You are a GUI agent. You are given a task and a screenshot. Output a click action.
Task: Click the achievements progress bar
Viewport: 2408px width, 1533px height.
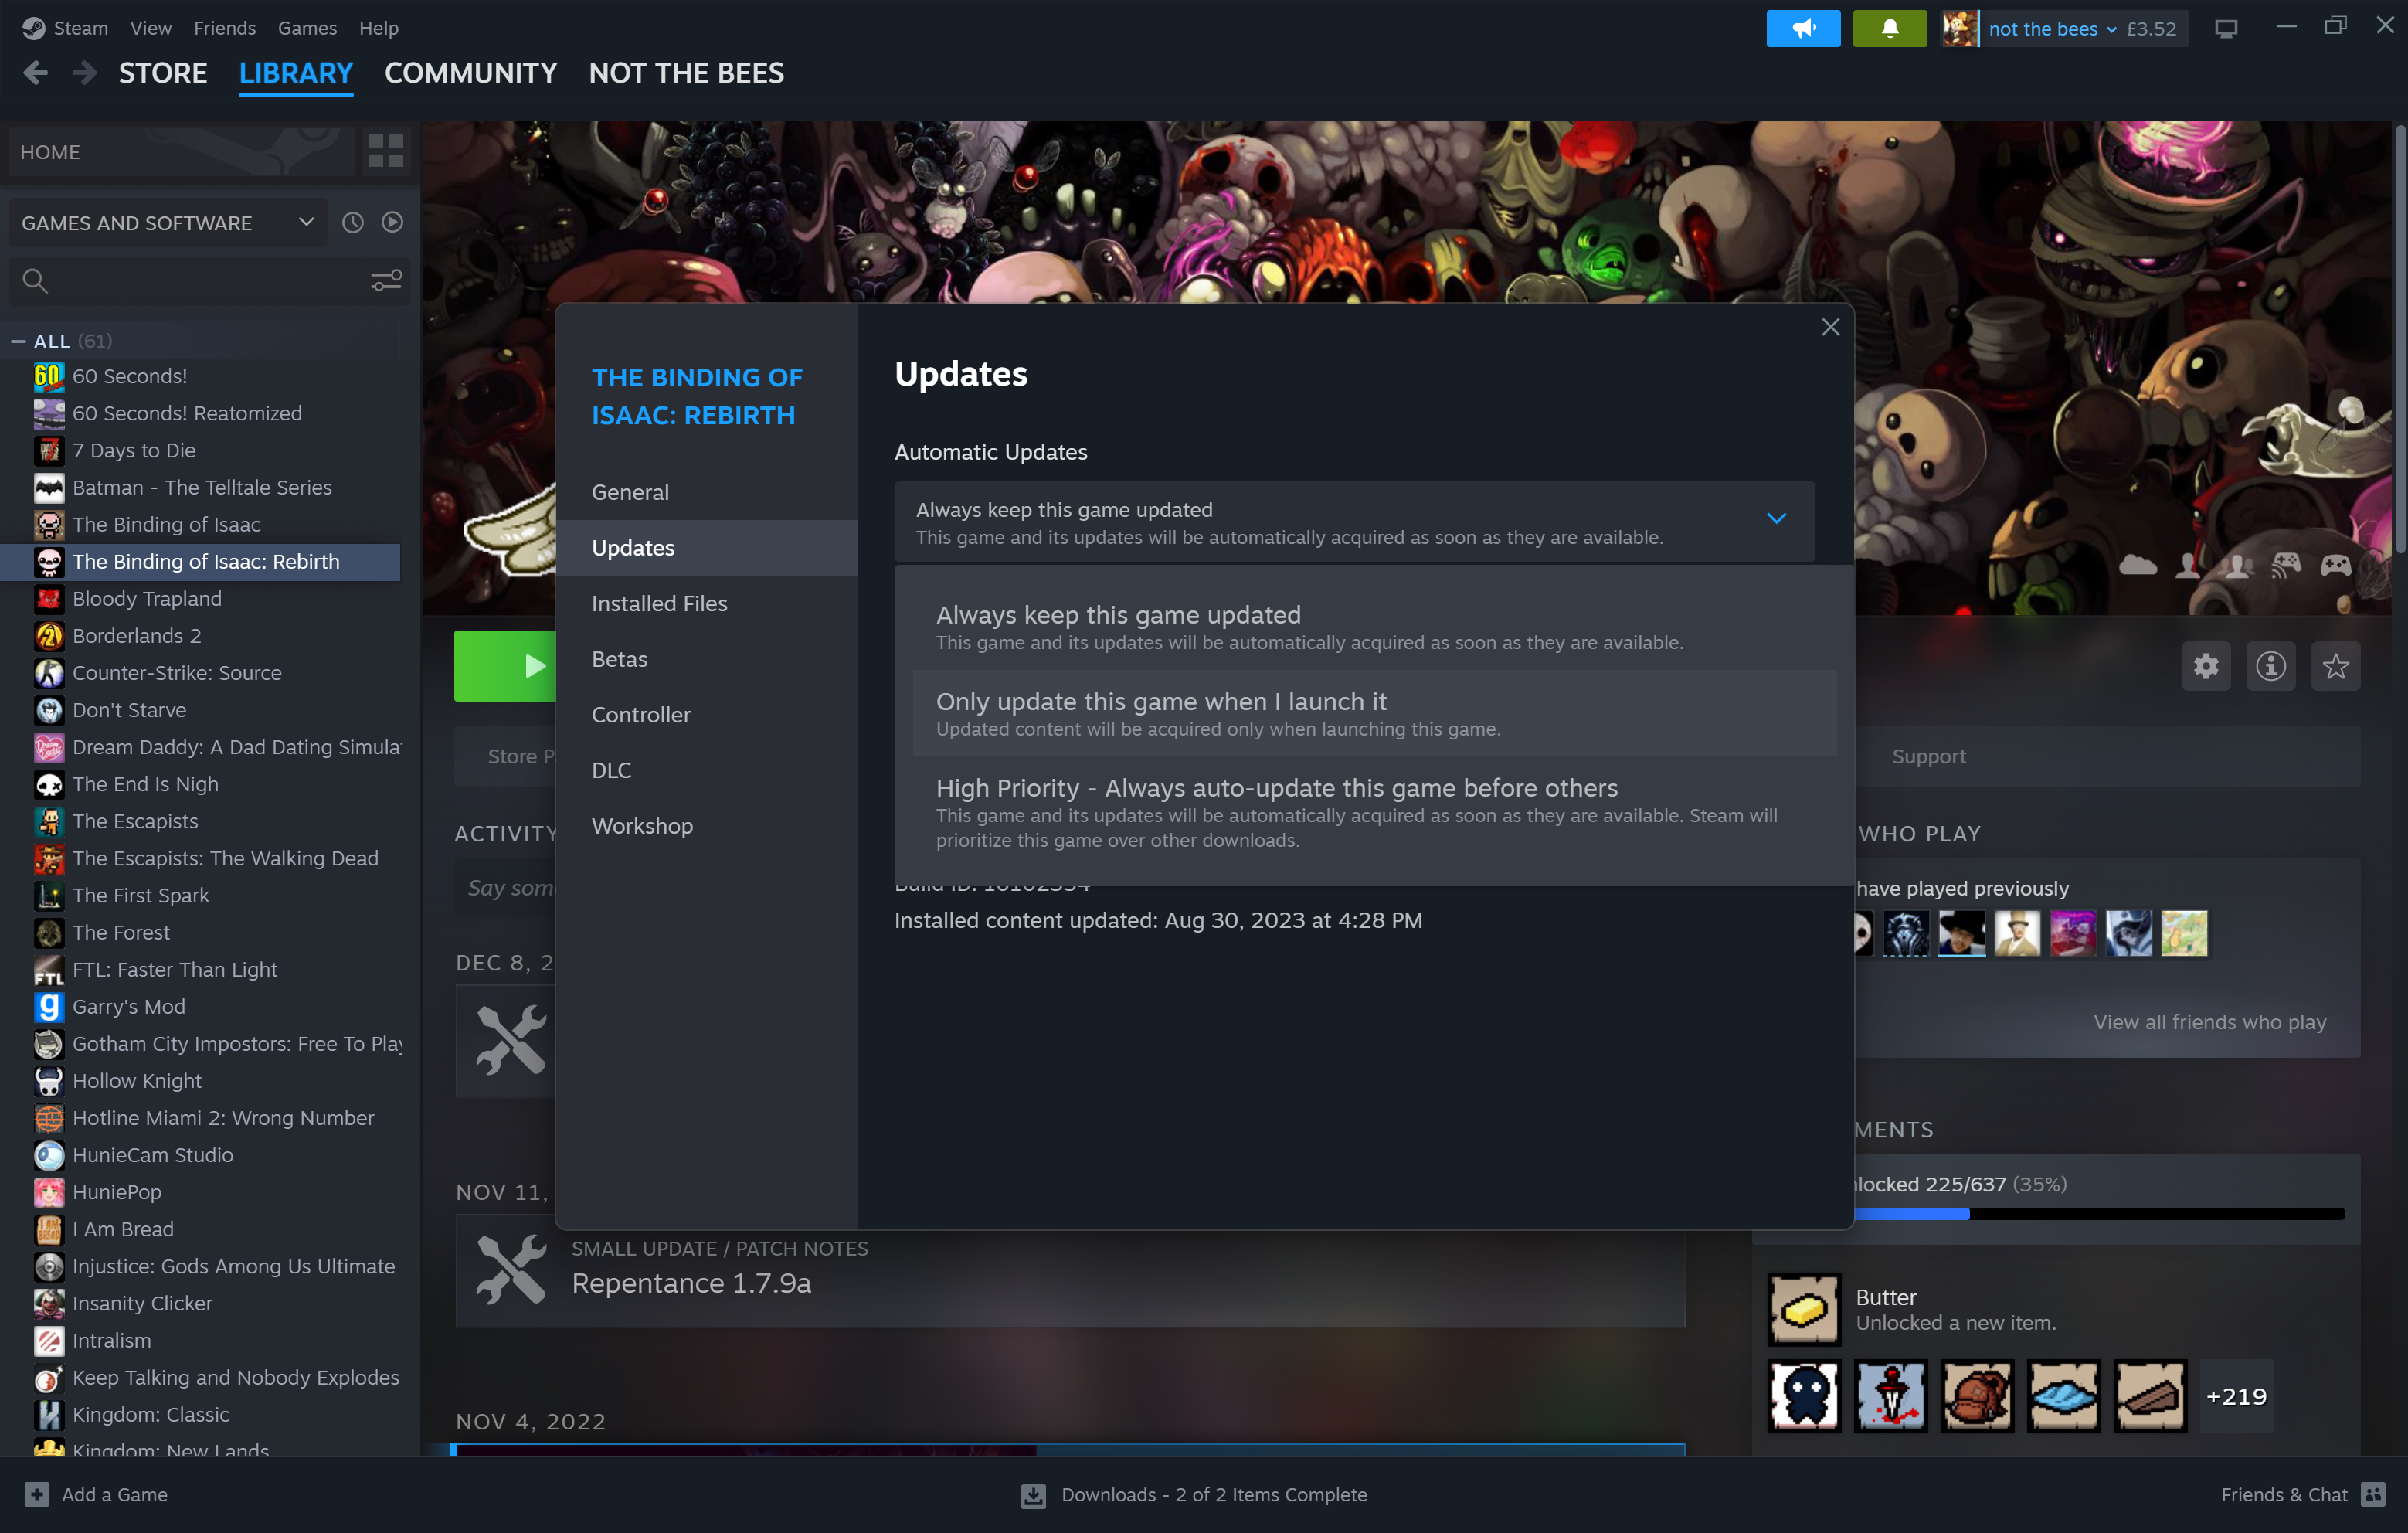(x=2099, y=1213)
